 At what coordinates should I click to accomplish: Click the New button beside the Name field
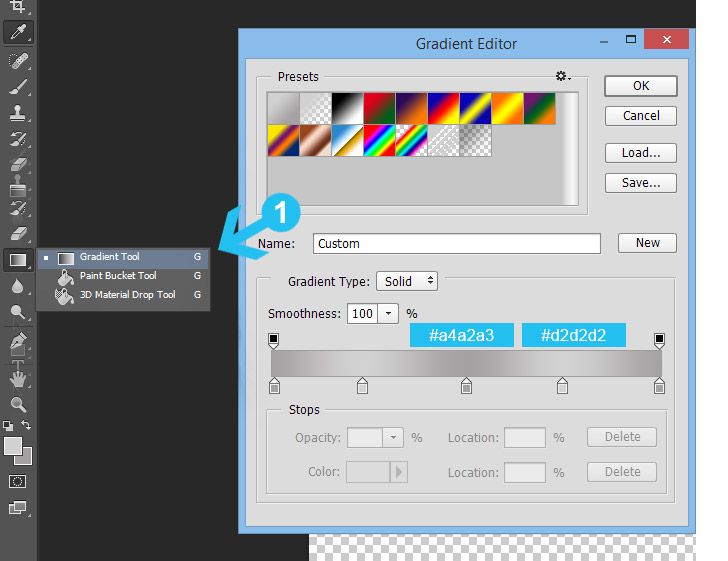(x=647, y=243)
